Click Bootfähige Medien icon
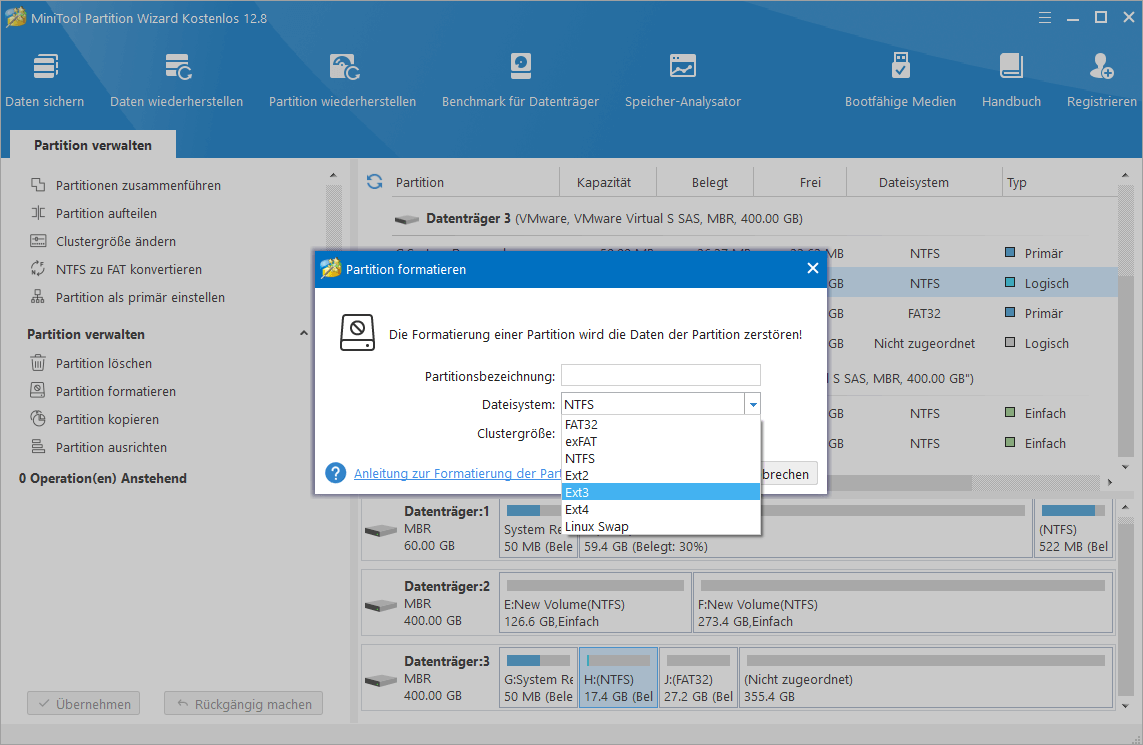The height and width of the screenshot is (745, 1143). tap(900, 80)
